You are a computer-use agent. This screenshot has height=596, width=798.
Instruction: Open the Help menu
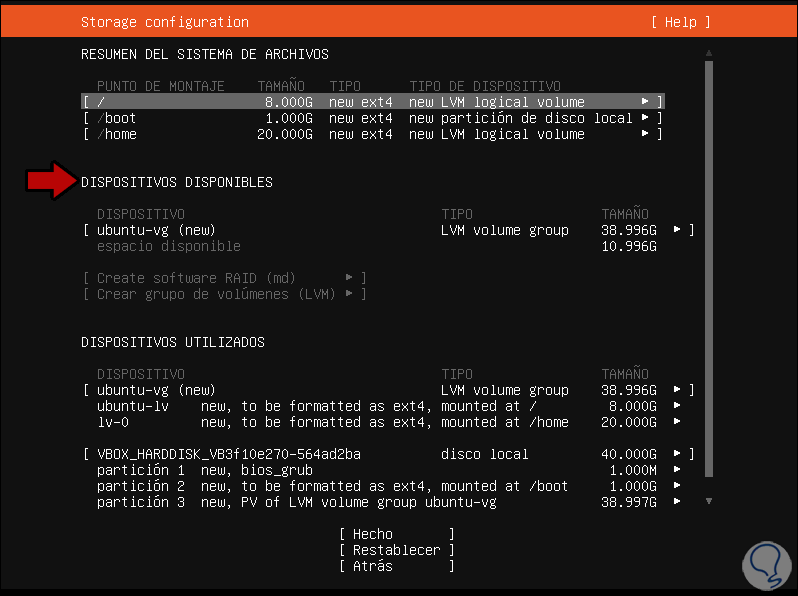pyautogui.click(x=680, y=22)
